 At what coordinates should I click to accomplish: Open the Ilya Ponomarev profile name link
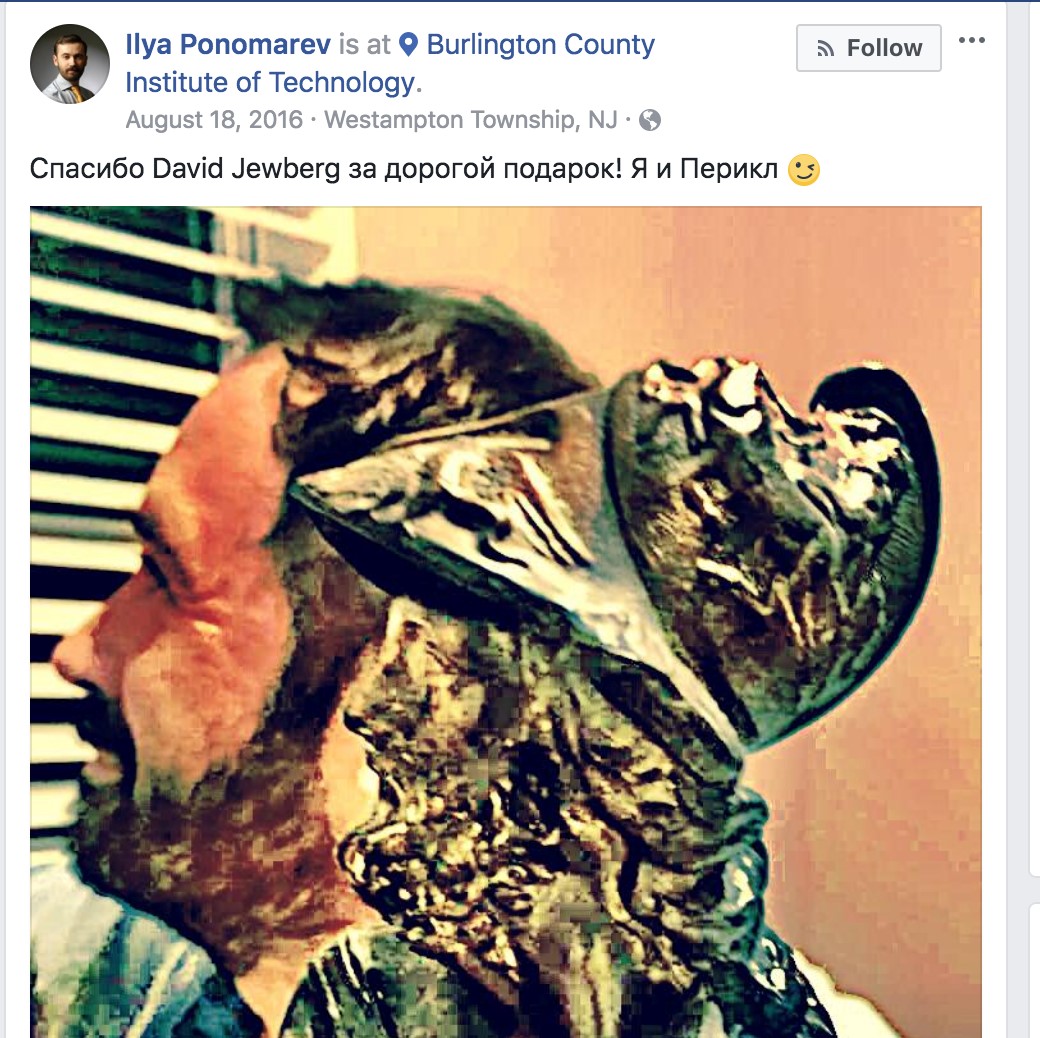[228, 44]
